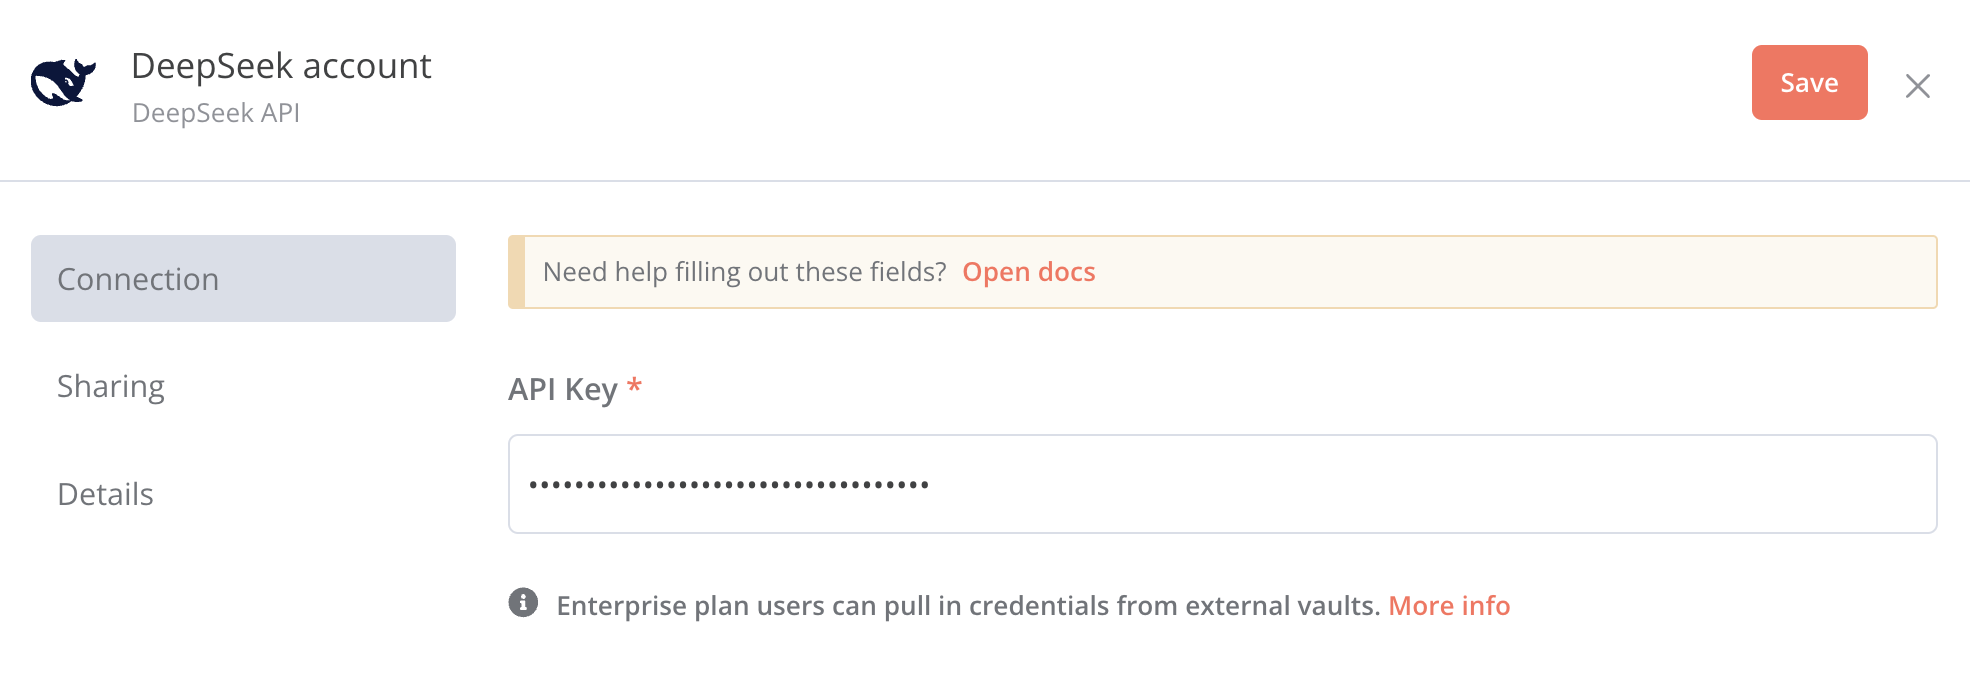Click More info about external vaults
This screenshot has width=1970, height=678.
coord(1449,605)
